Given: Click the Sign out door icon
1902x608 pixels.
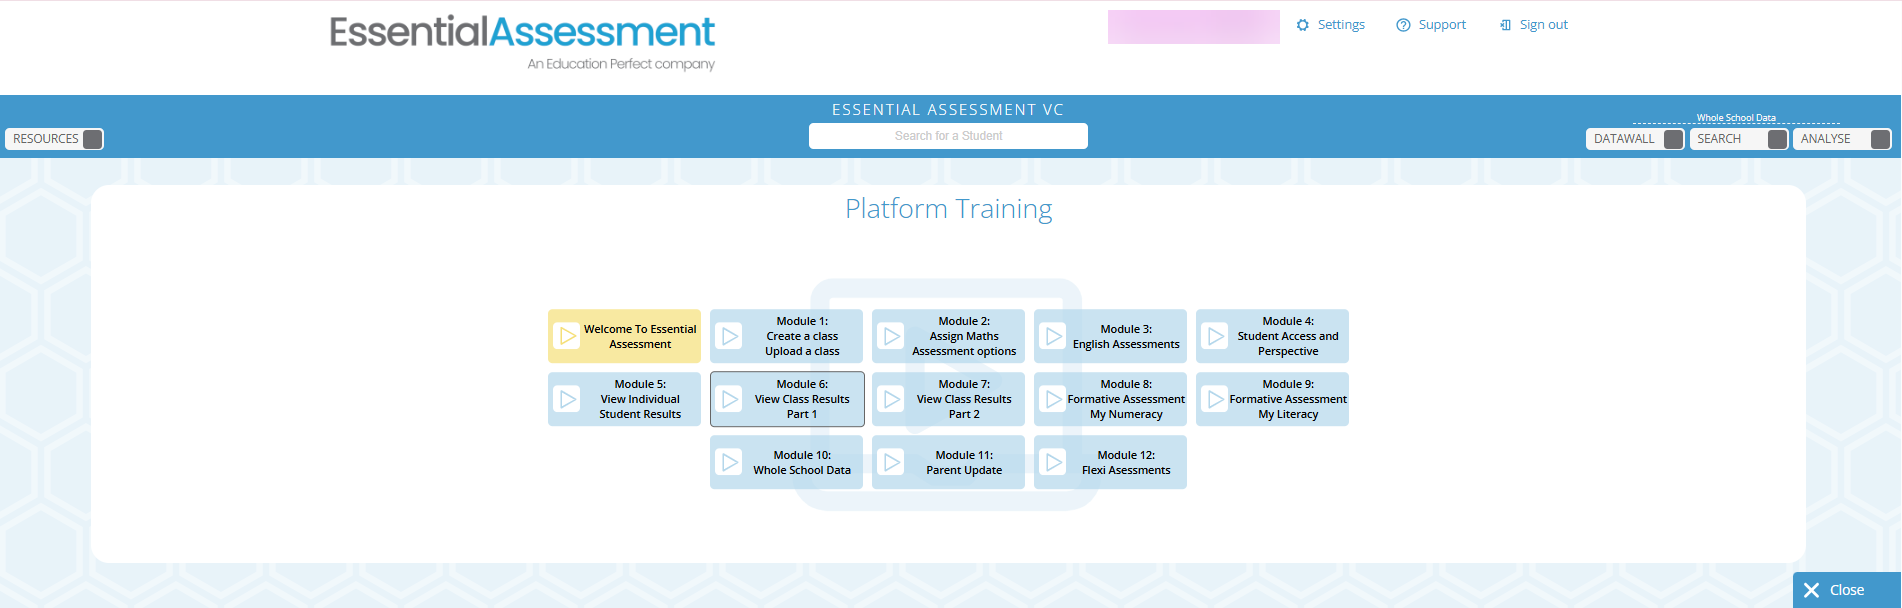Looking at the screenshot, I should (1505, 25).
